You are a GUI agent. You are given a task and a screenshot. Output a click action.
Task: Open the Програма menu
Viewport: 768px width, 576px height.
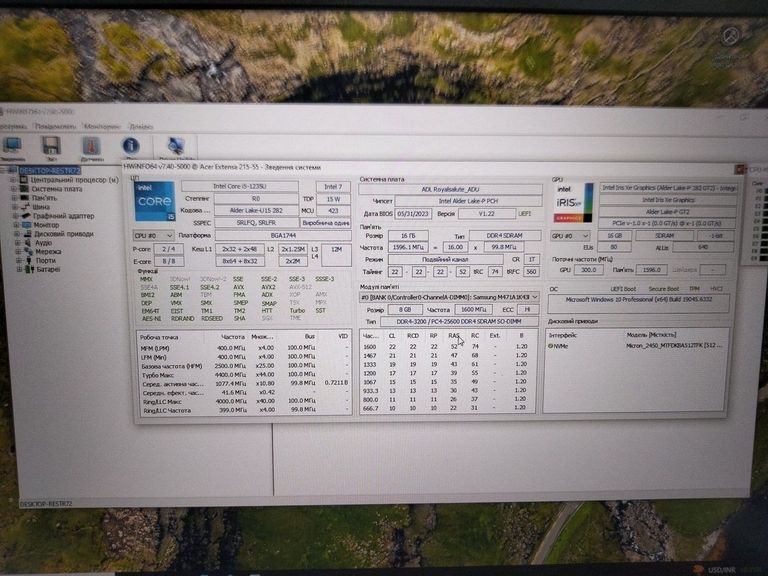[x=12, y=126]
